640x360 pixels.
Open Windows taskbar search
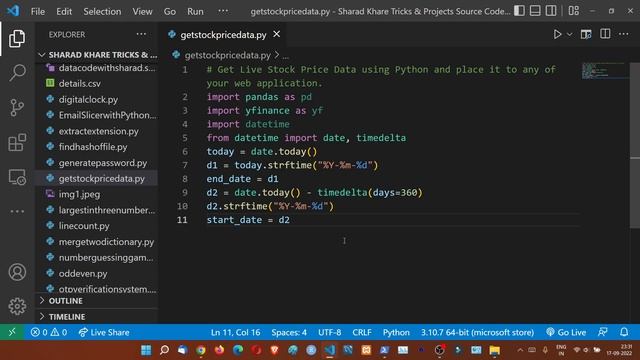point(164,350)
